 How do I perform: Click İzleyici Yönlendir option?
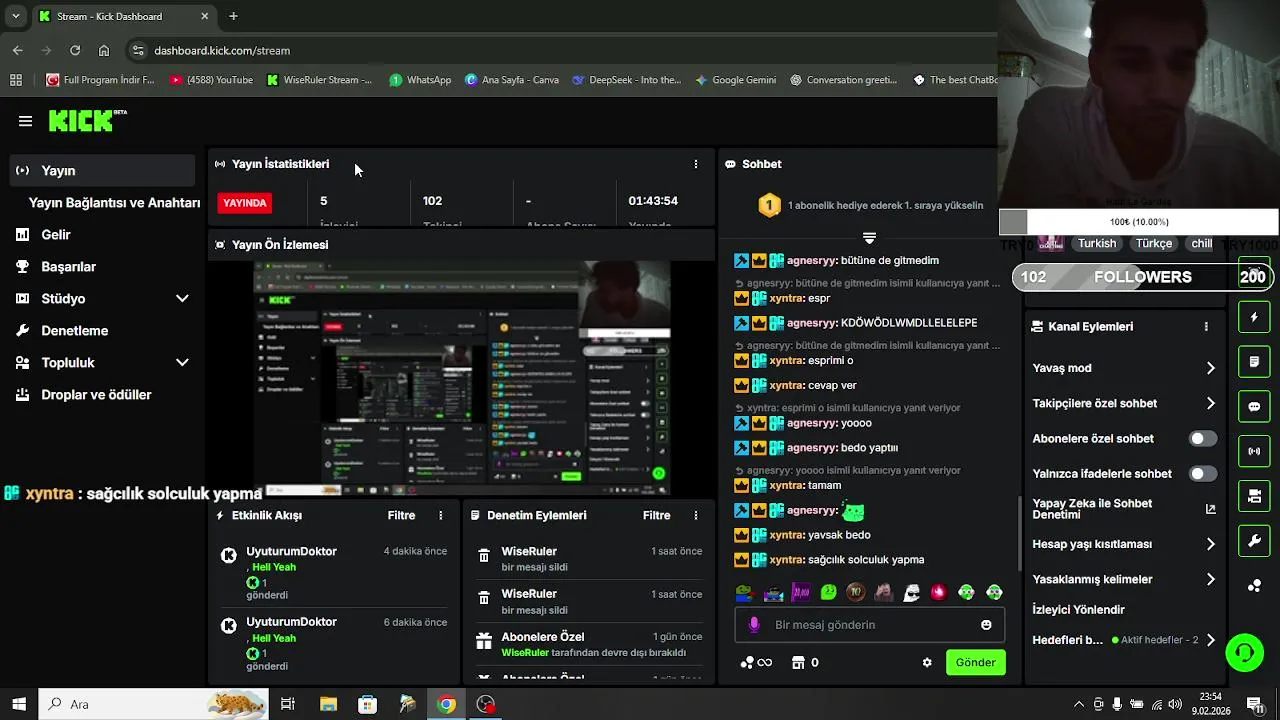(1078, 609)
